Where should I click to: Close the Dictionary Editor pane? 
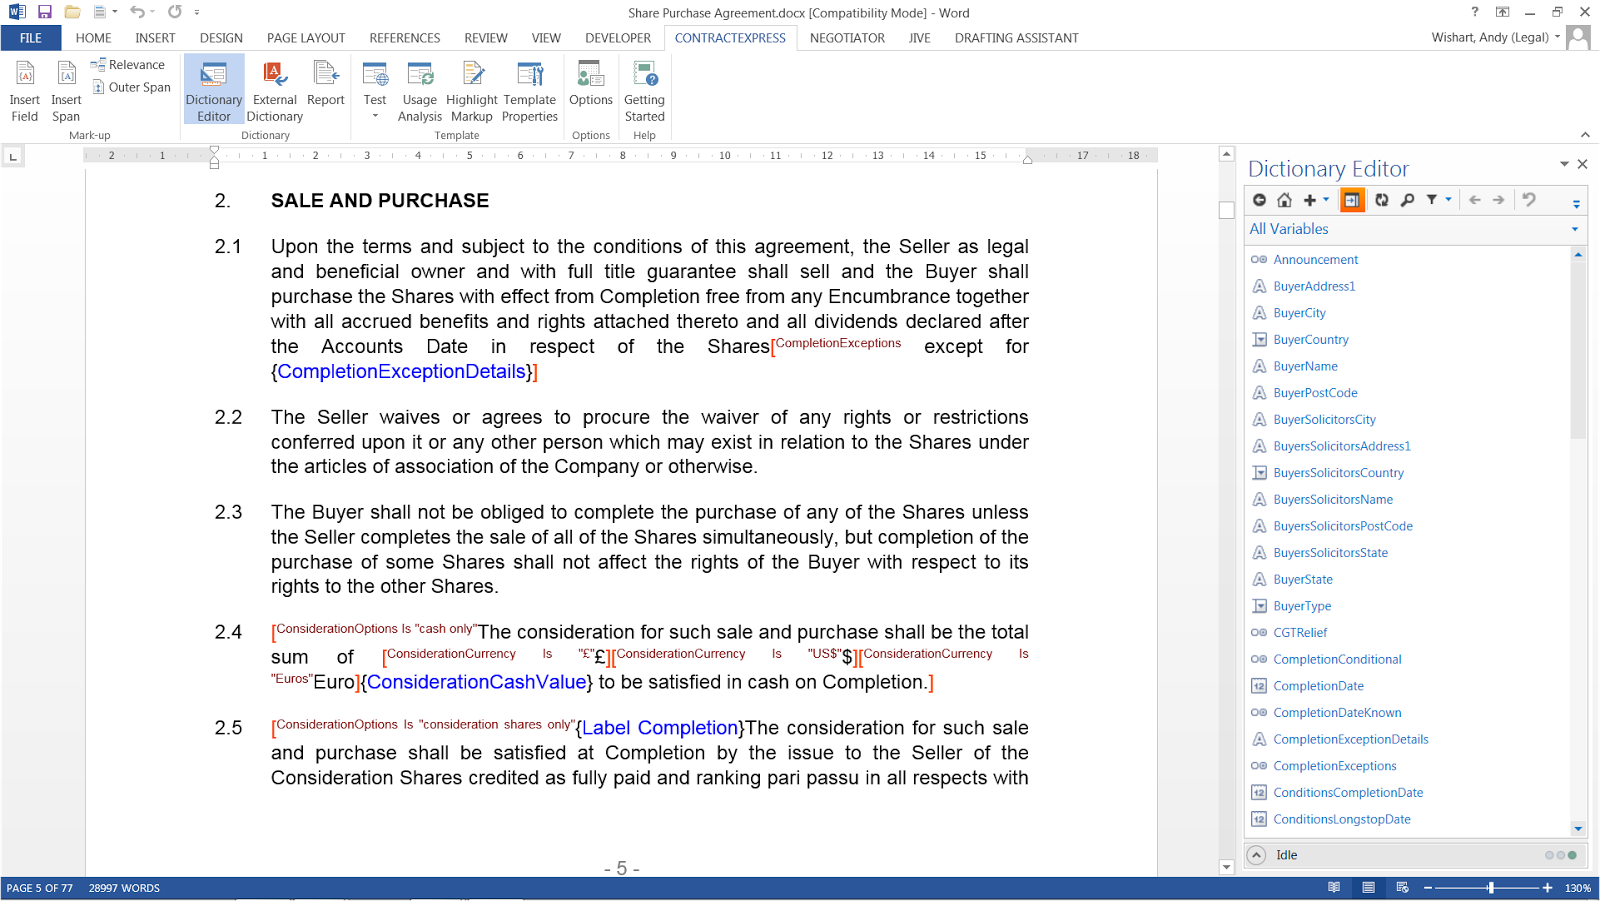tap(1582, 164)
